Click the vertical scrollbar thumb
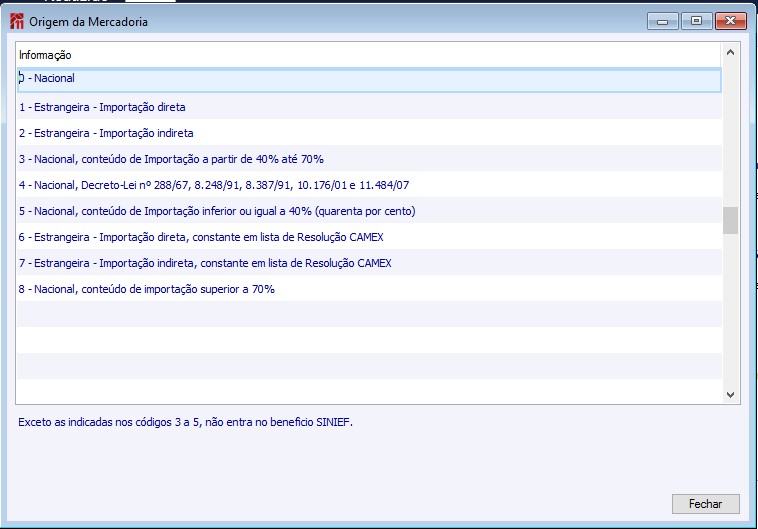The height and width of the screenshot is (529, 758). [730, 220]
